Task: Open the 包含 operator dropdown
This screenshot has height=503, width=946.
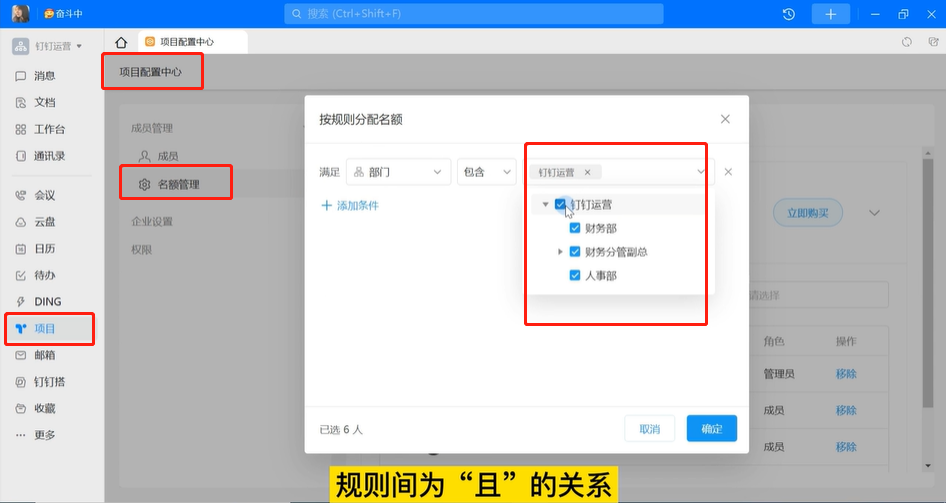Action: click(486, 172)
